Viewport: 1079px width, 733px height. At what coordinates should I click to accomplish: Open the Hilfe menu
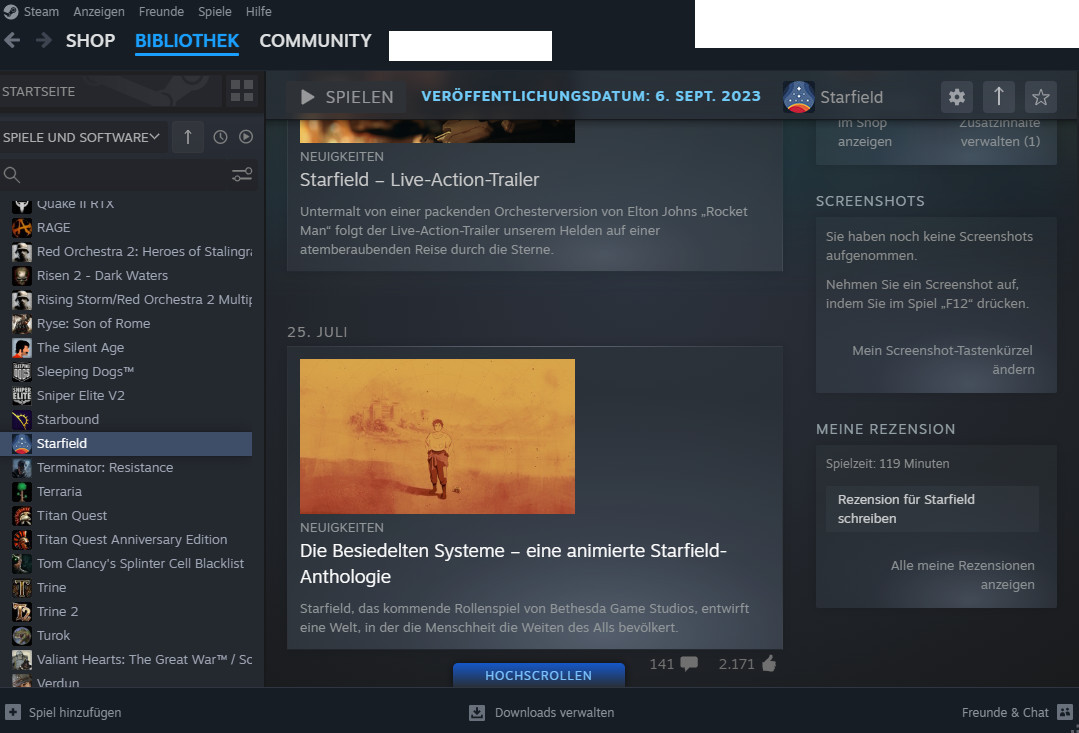pos(259,12)
